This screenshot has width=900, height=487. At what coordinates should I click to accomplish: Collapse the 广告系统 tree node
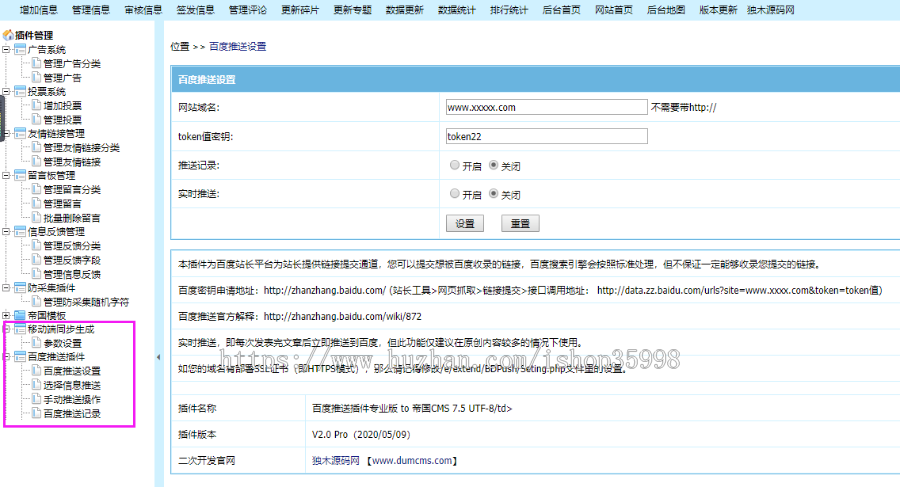click(x=6, y=49)
